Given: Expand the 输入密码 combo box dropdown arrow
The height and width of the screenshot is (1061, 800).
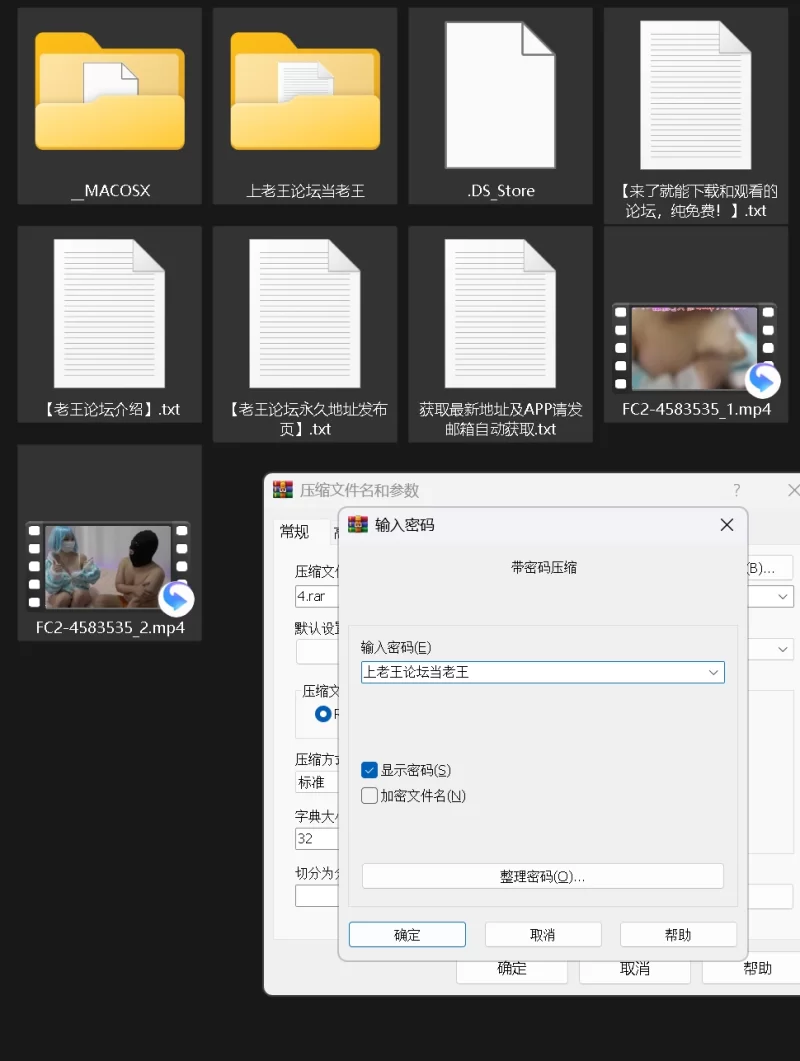Looking at the screenshot, I should click(713, 673).
